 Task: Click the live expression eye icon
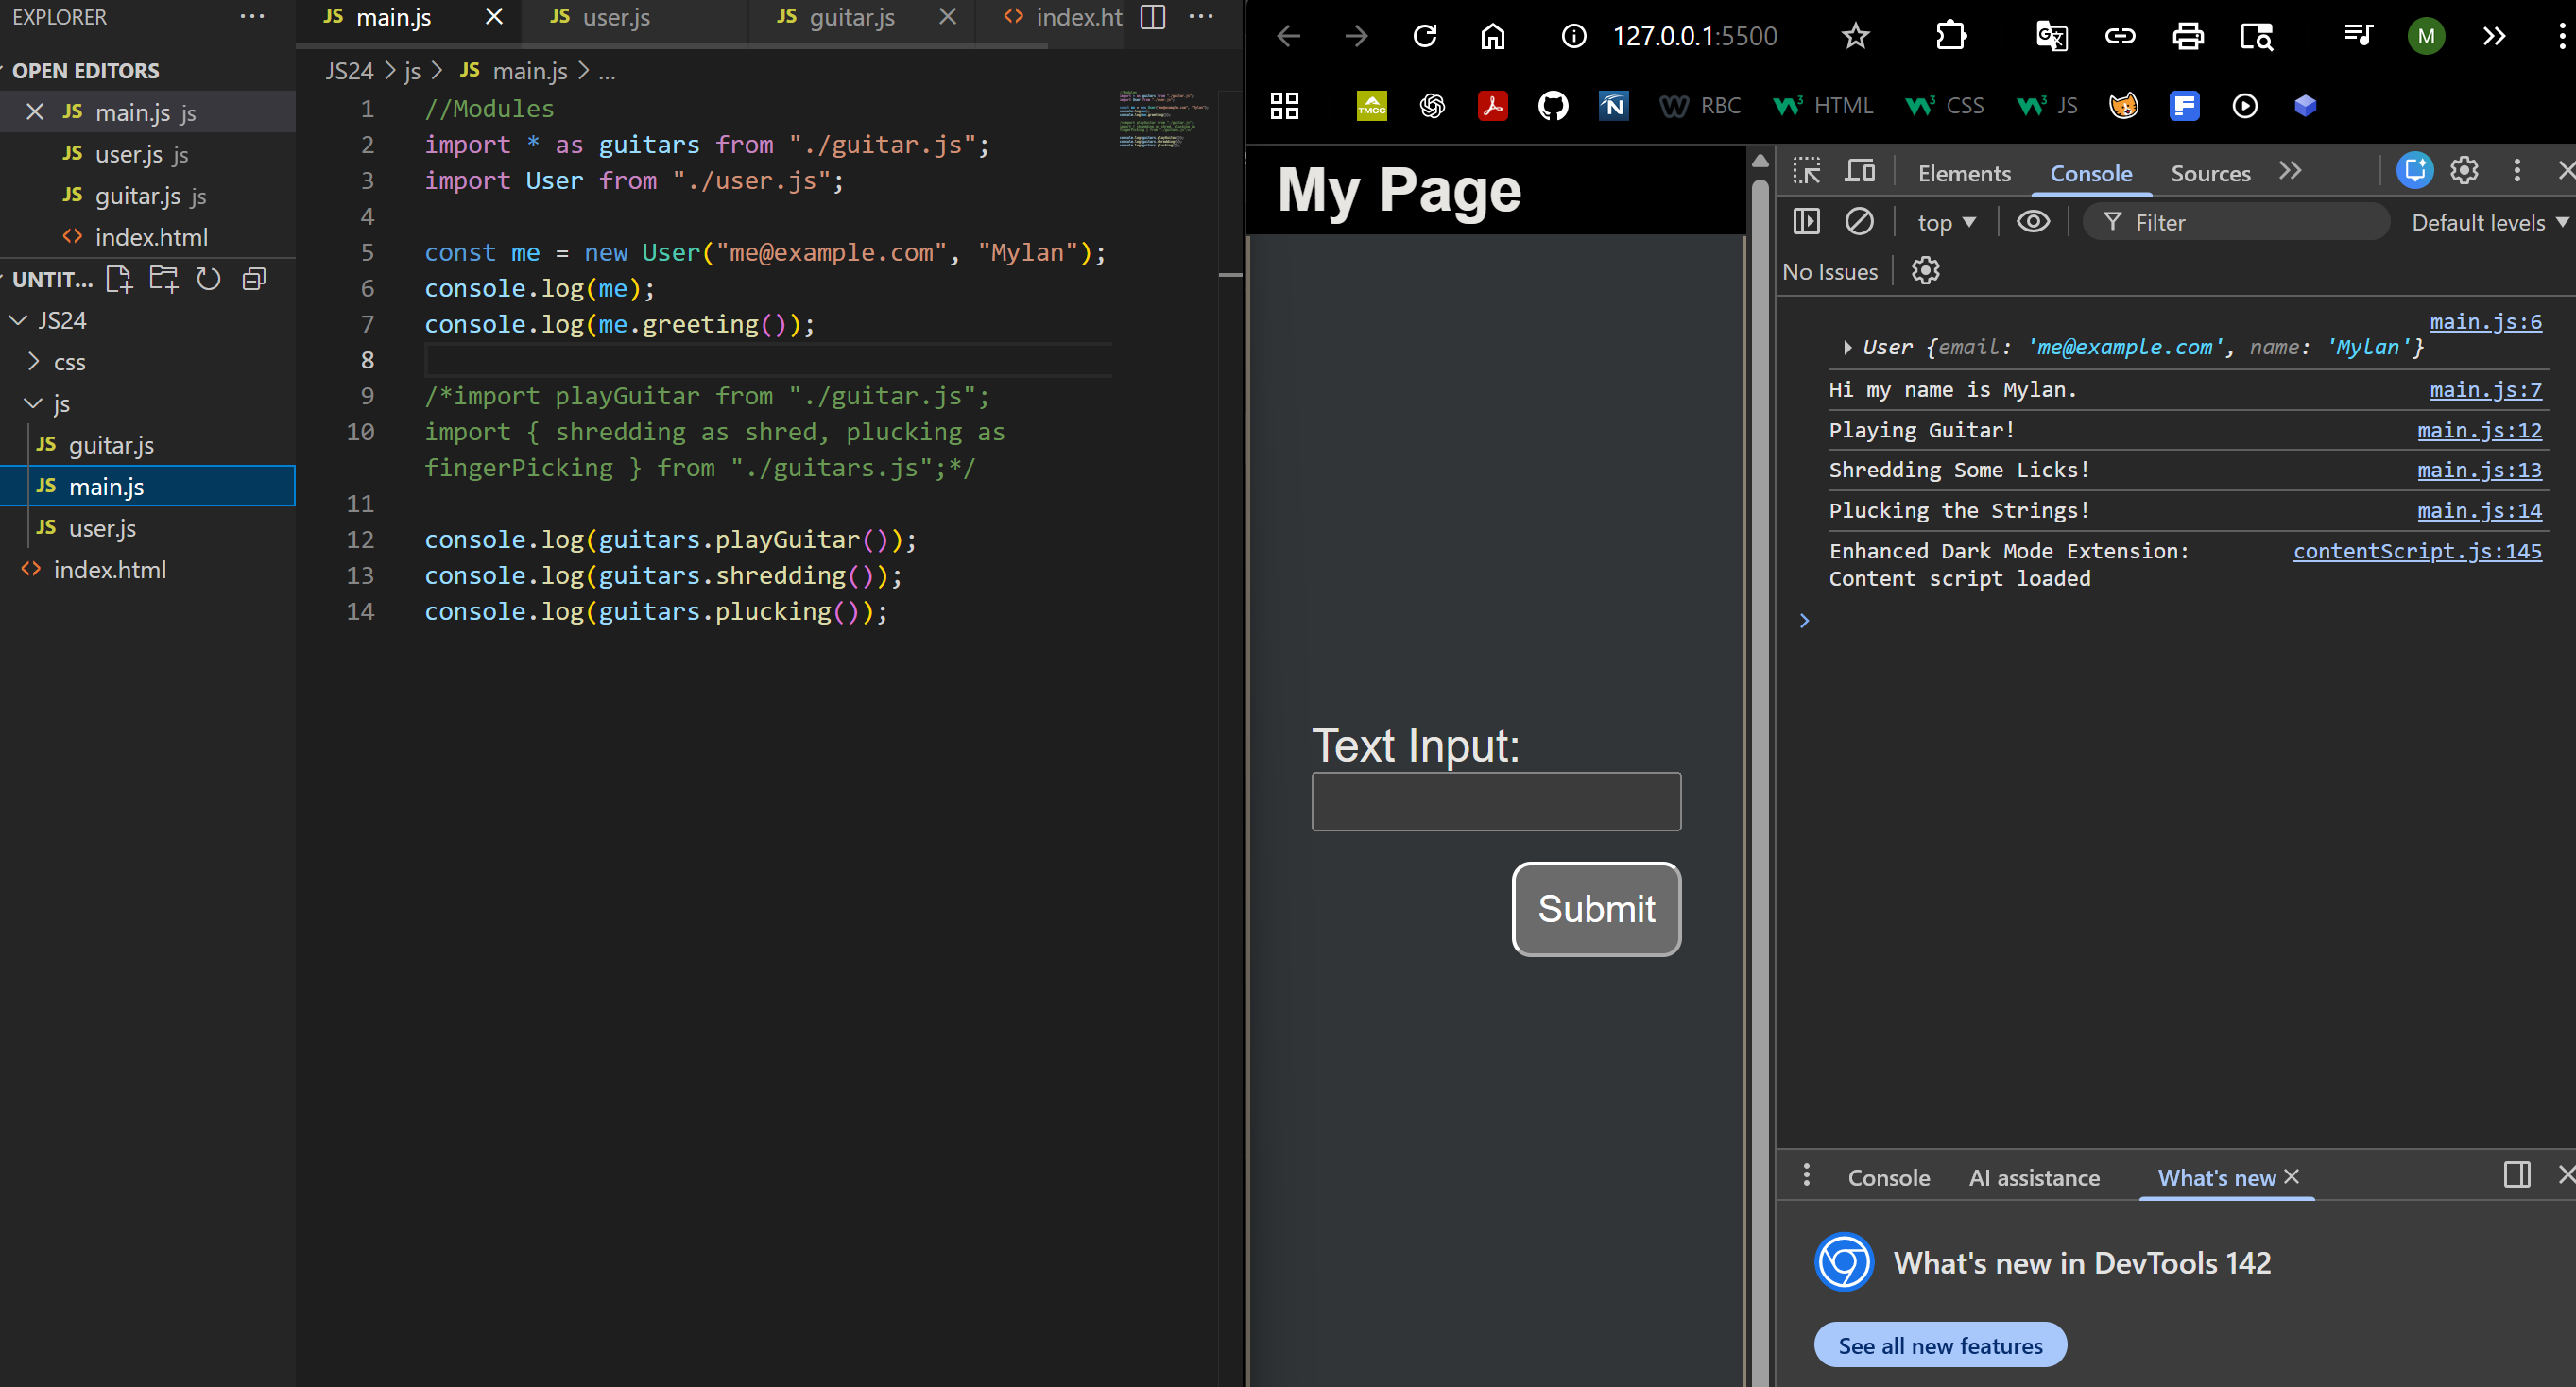tap(2032, 221)
